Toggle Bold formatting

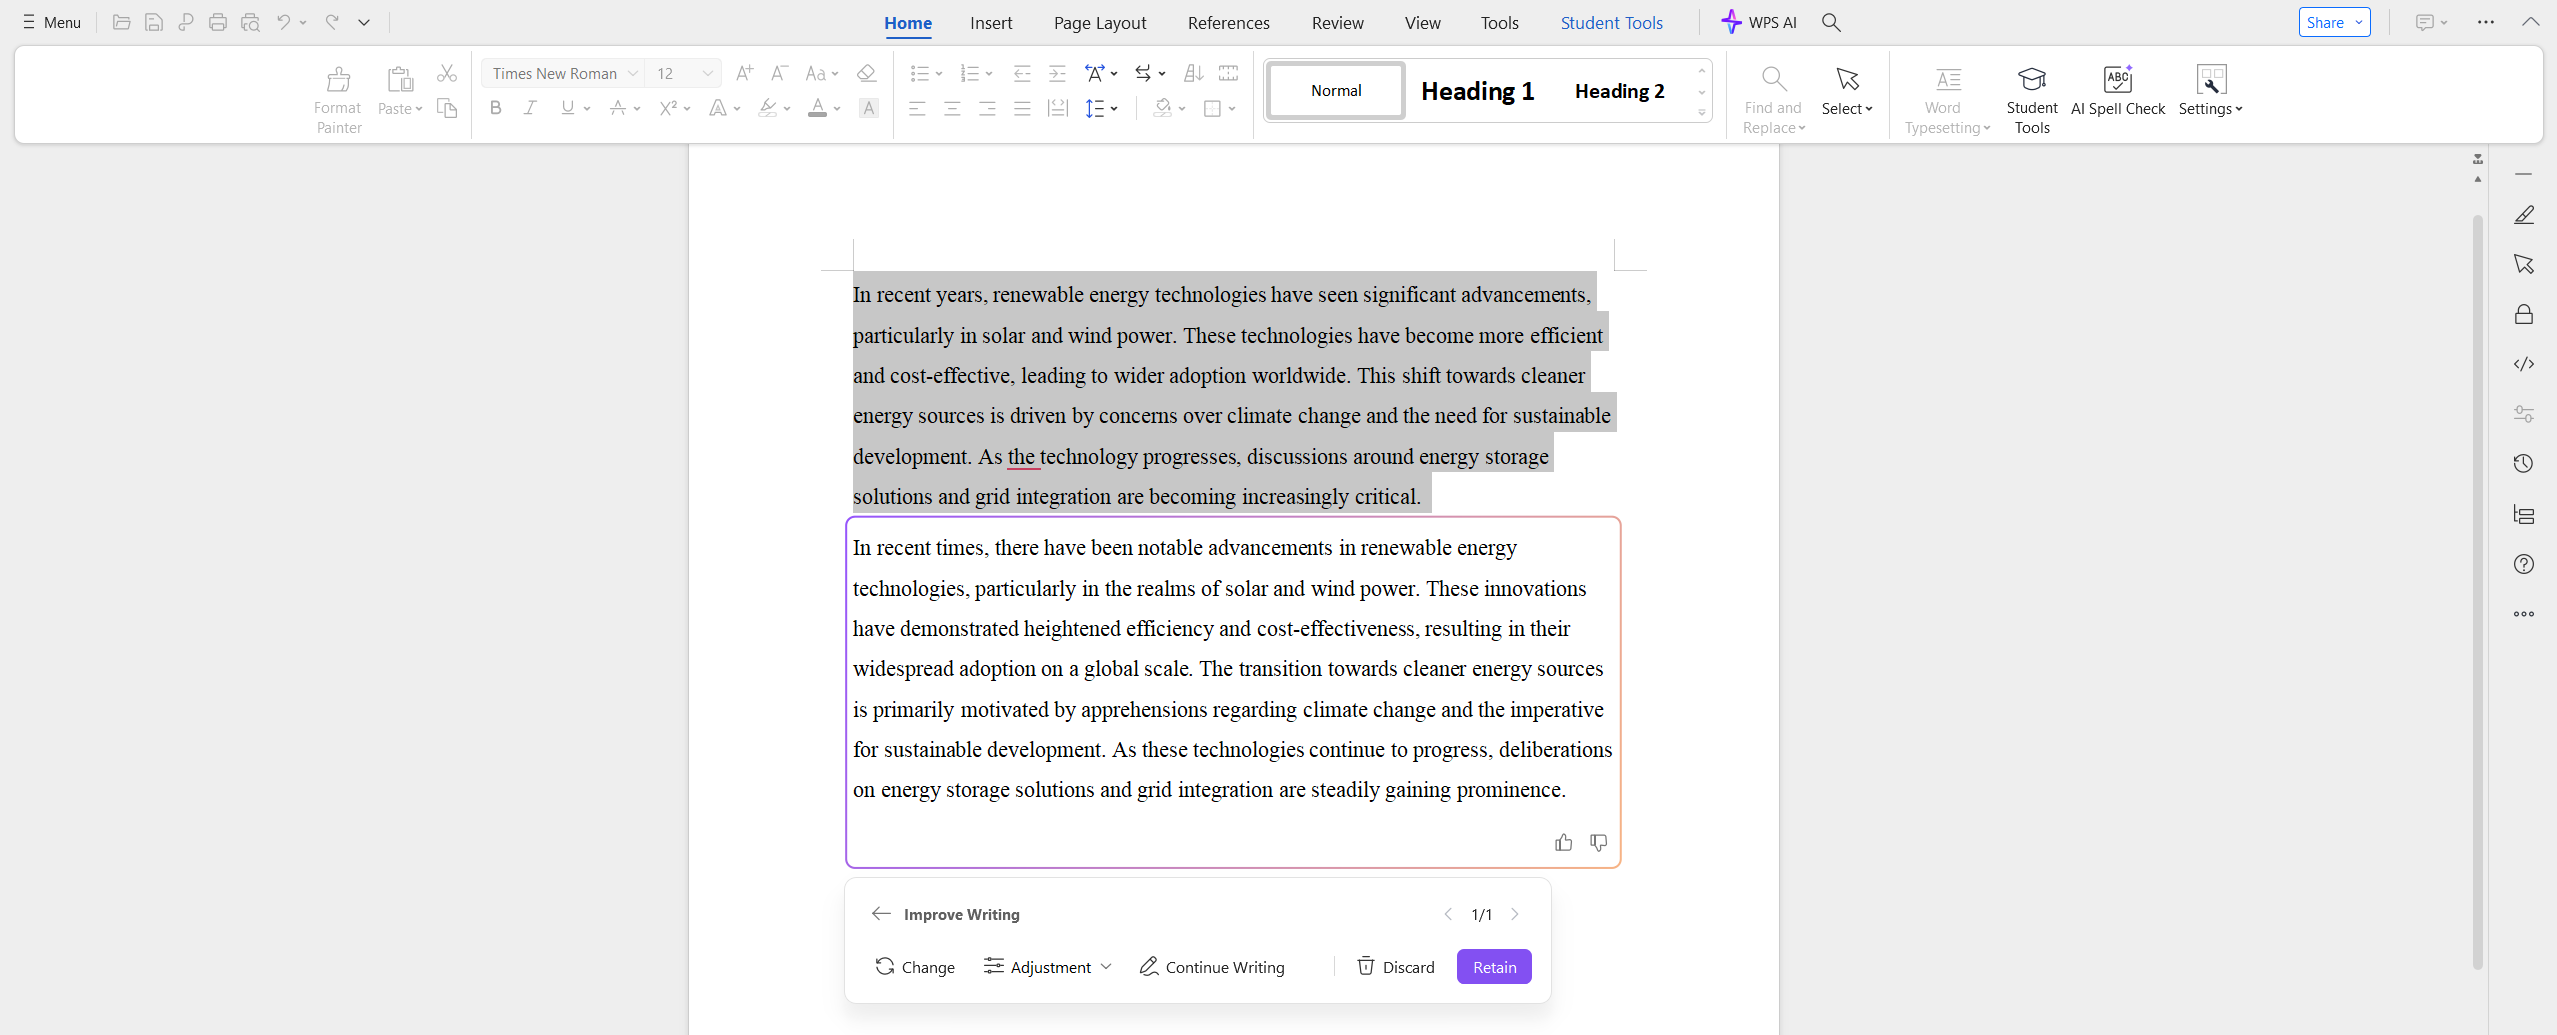[495, 108]
